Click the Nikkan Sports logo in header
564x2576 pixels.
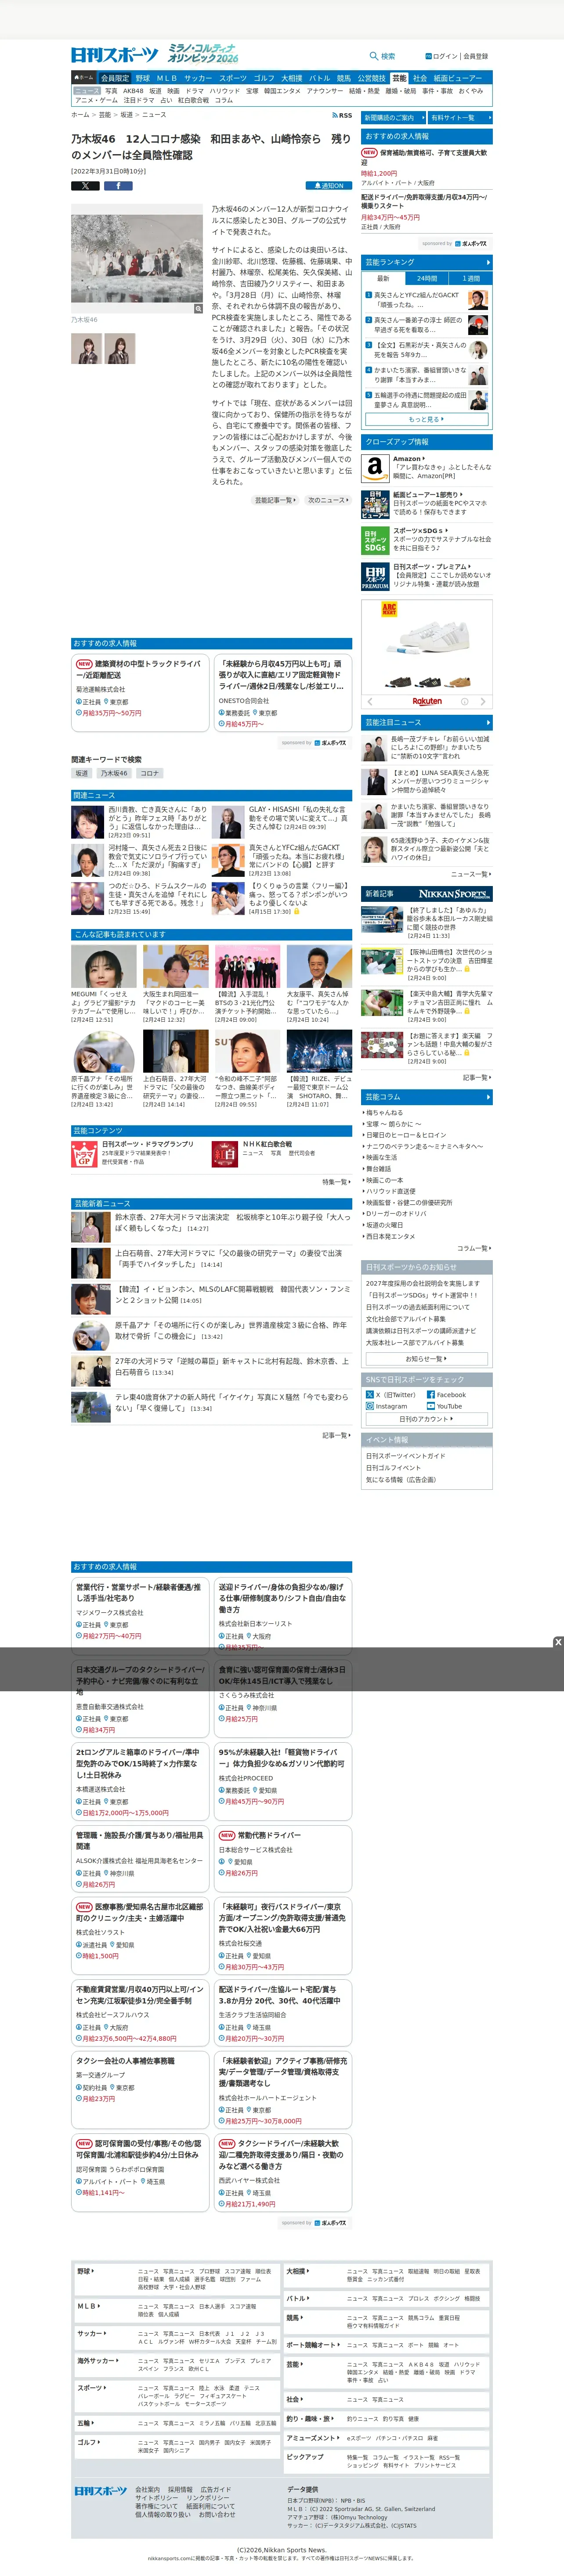114,55
